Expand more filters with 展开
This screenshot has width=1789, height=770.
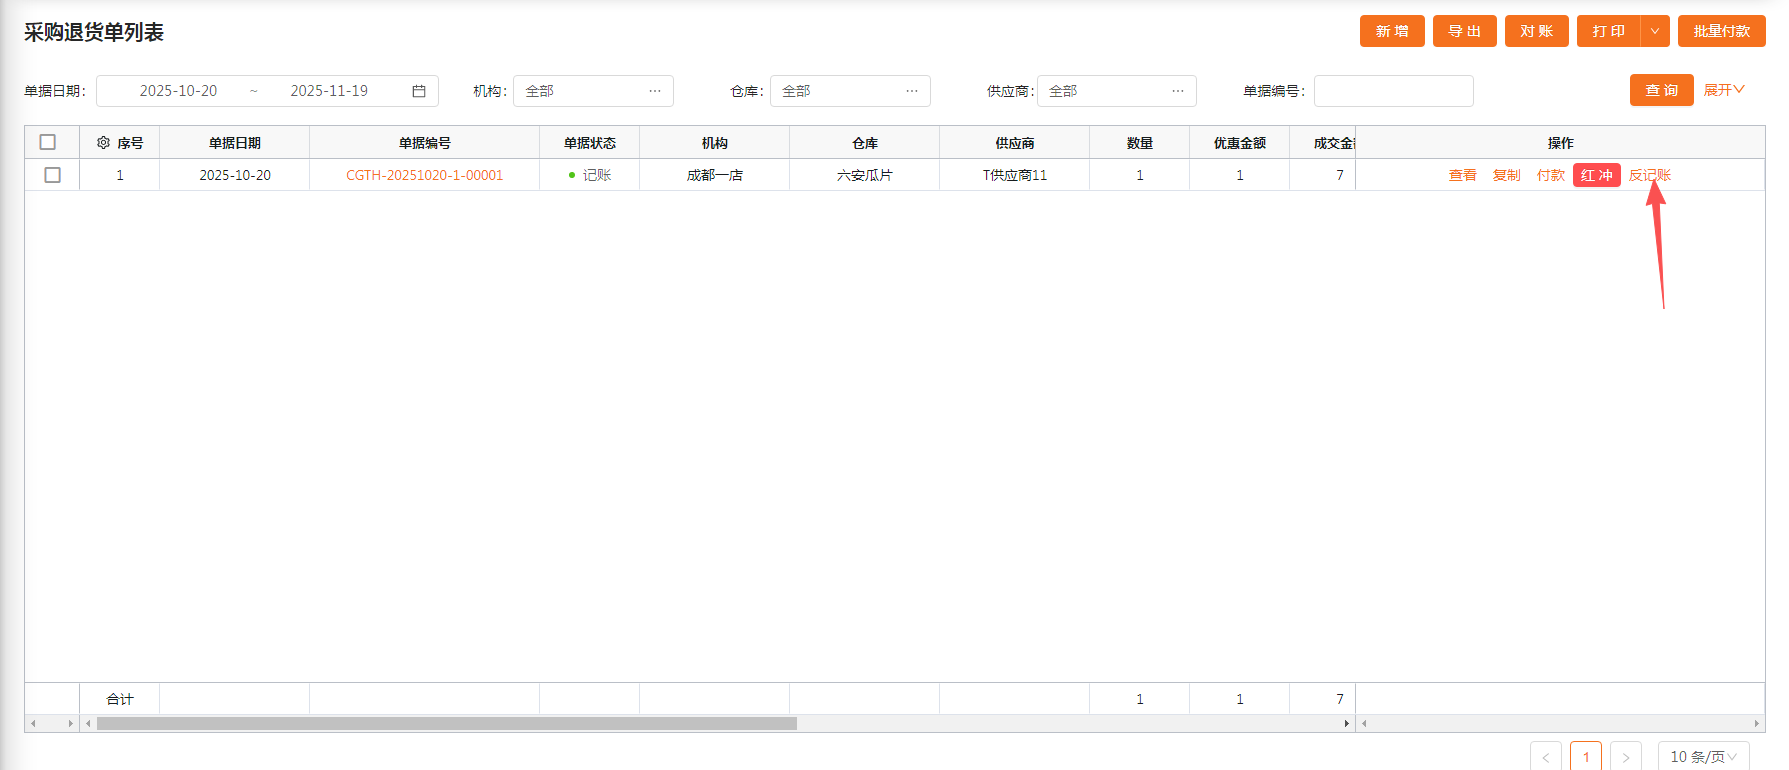click(x=1724, y=90)
